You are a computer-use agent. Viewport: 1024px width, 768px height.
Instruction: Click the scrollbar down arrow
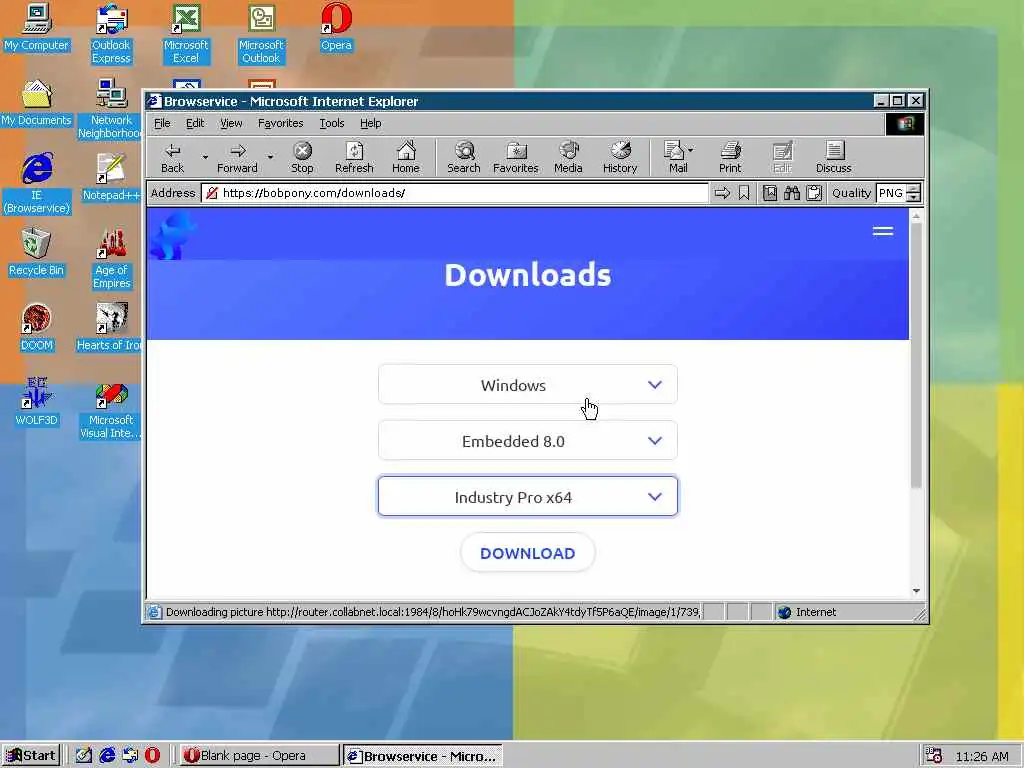(x=916, y=590)
